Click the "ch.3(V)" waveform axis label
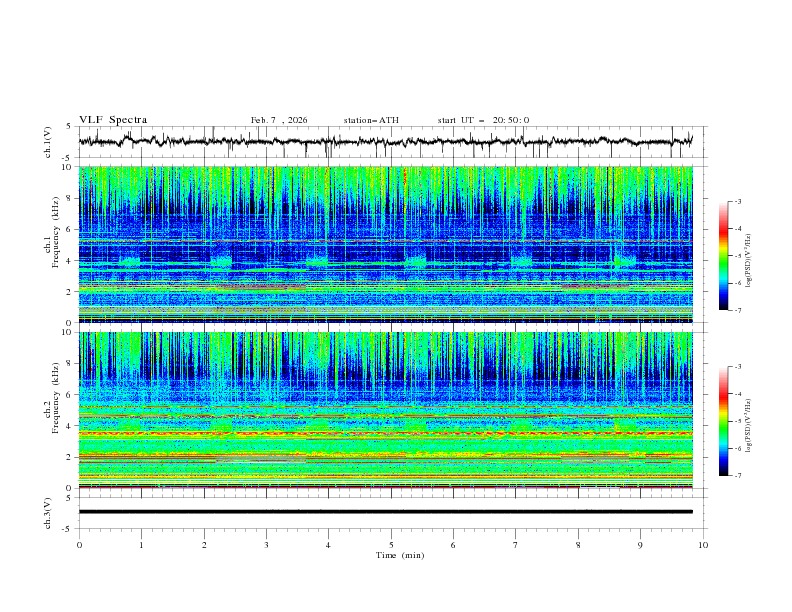This screenshot has width=792, height=612. 48,513
